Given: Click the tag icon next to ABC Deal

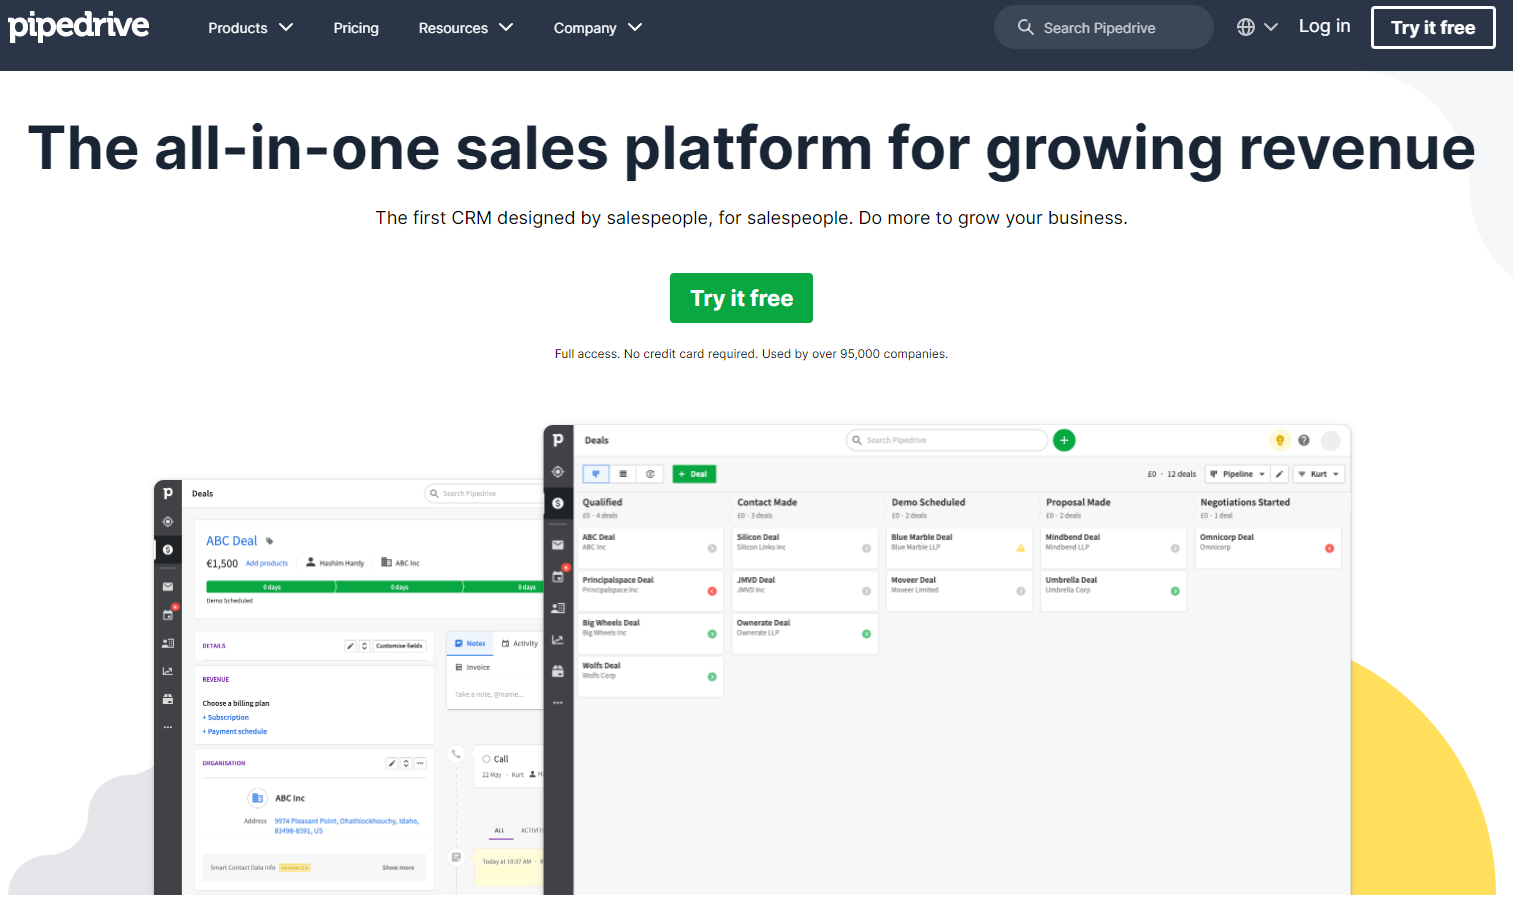Looking at the screenshot, I should (269, 541).
